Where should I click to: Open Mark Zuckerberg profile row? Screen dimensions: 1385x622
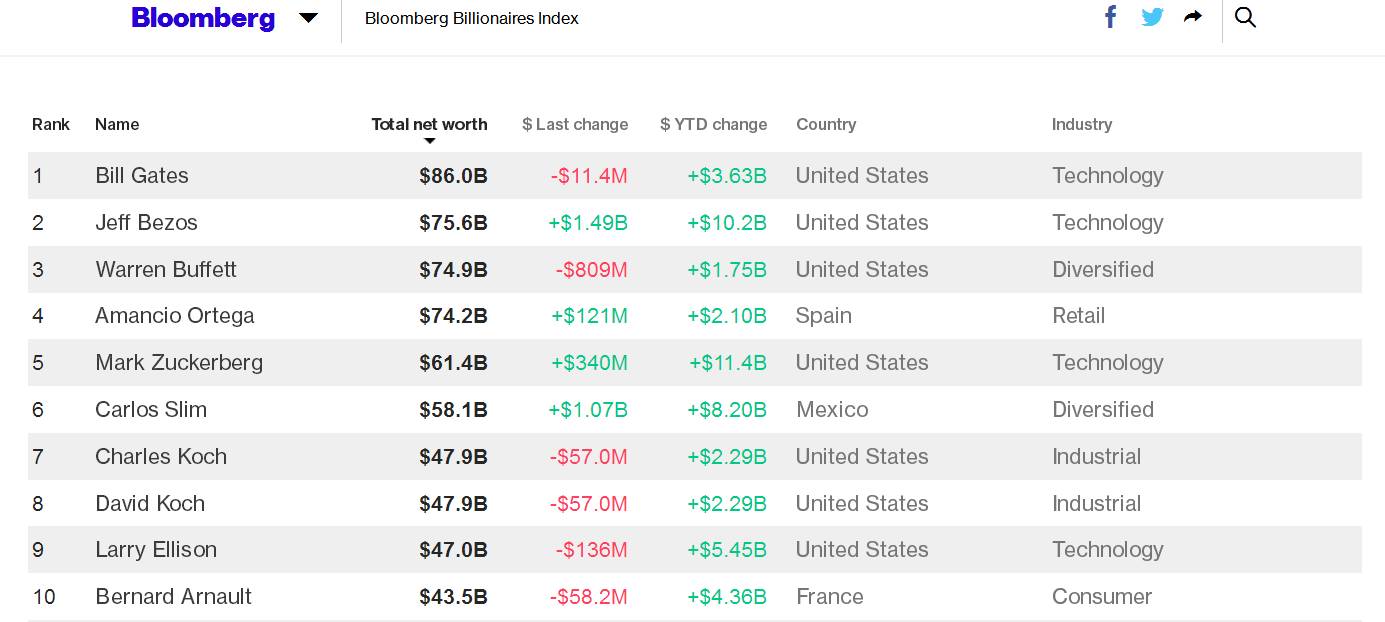tap(695, 362)
